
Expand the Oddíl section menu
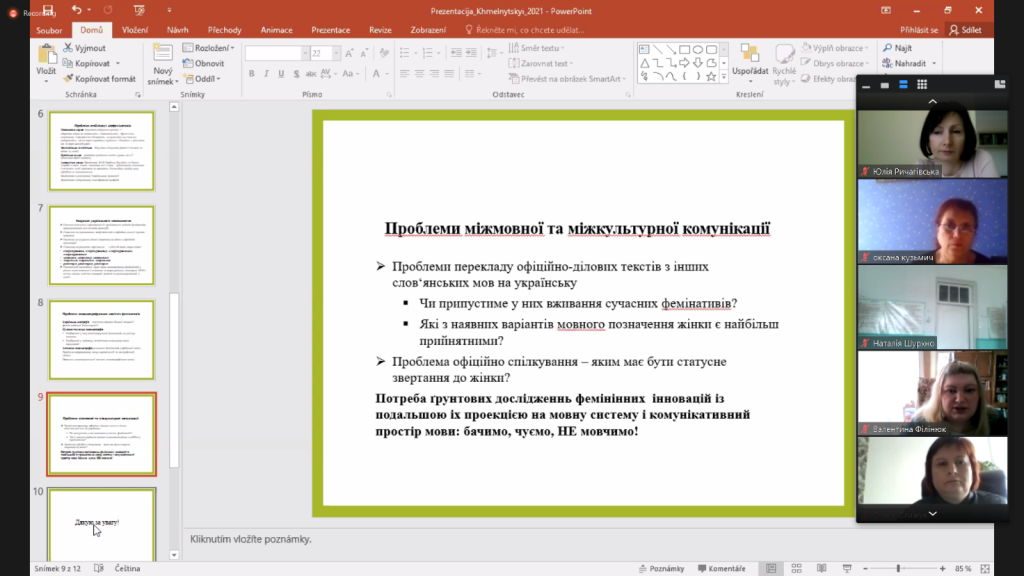(202, 79)
